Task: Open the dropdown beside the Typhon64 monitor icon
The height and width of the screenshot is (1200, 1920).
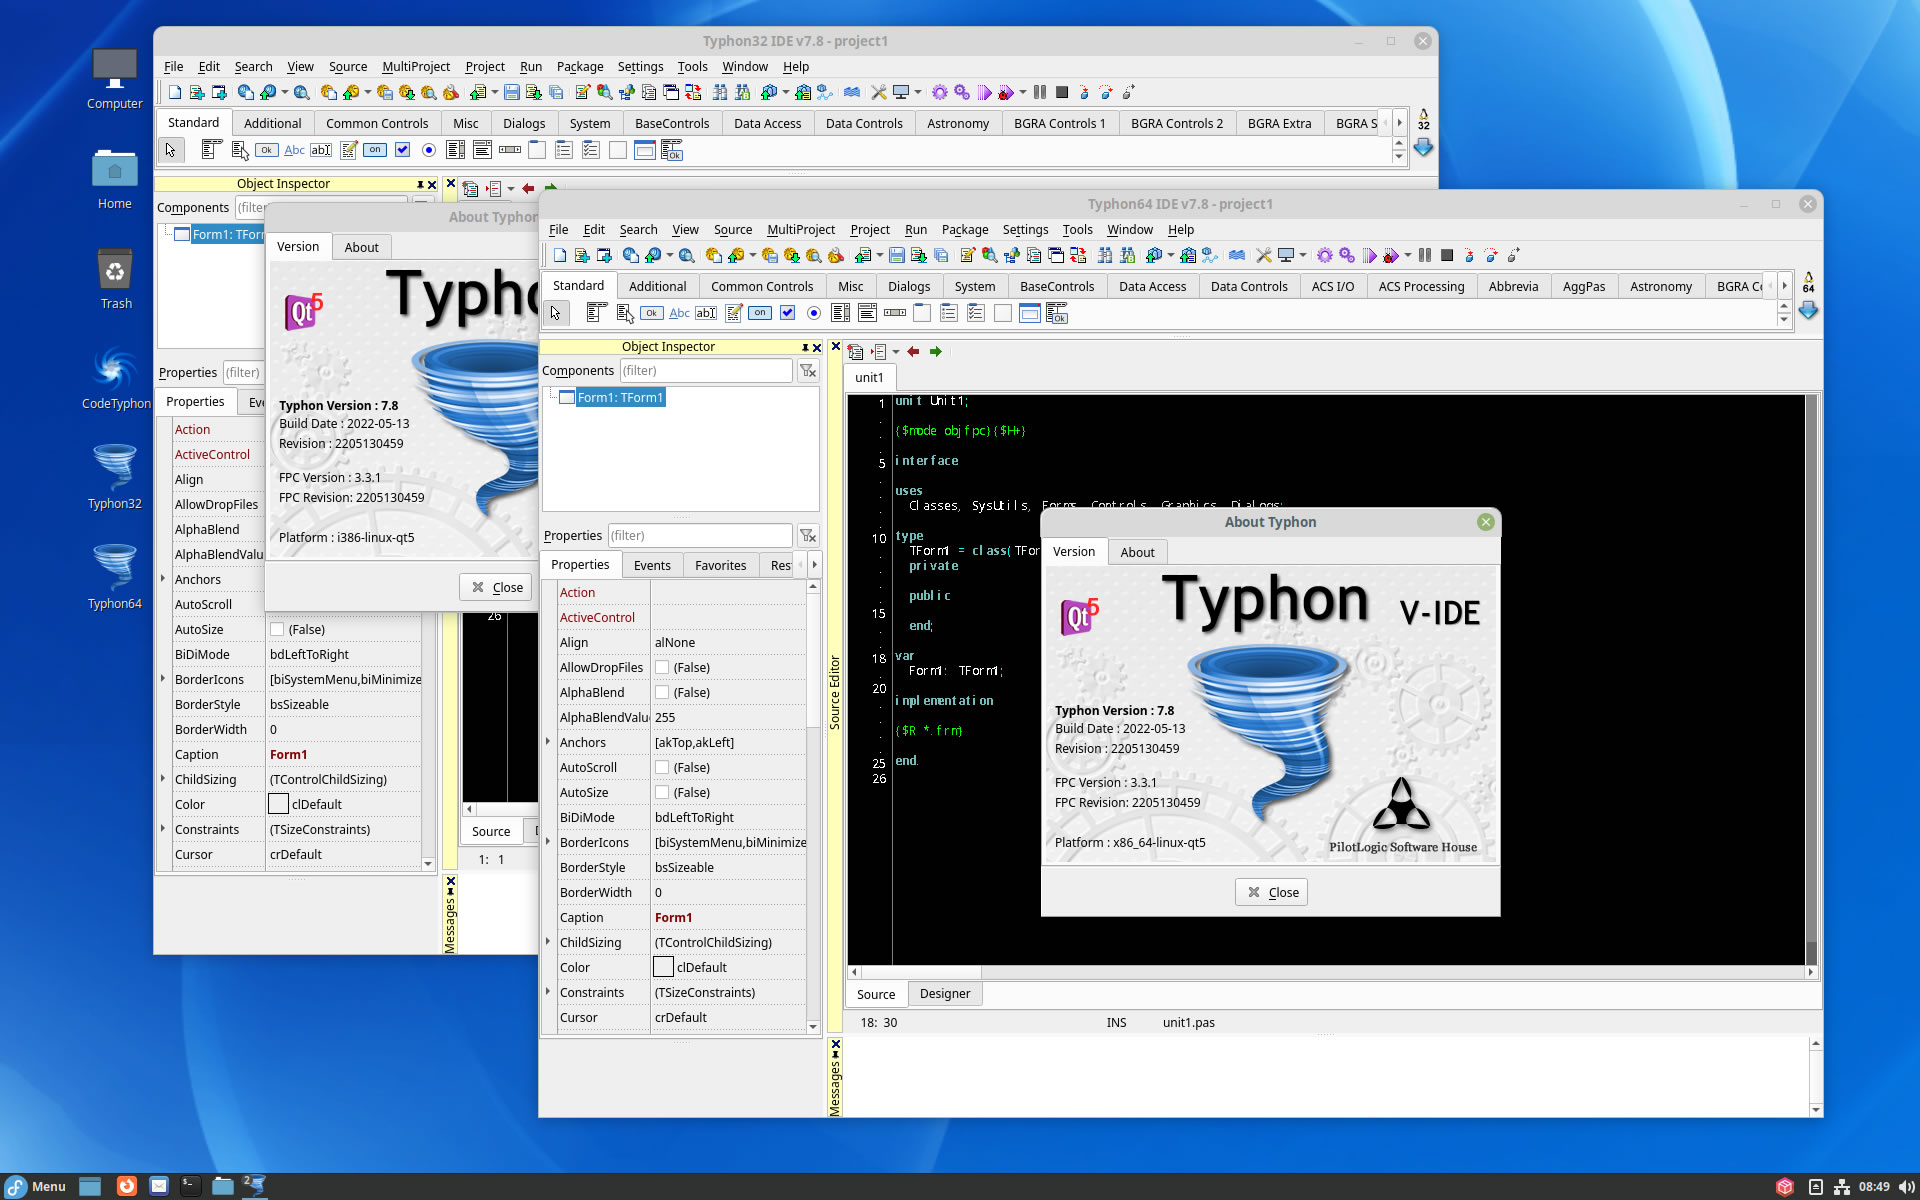Action: [1303, 256]
